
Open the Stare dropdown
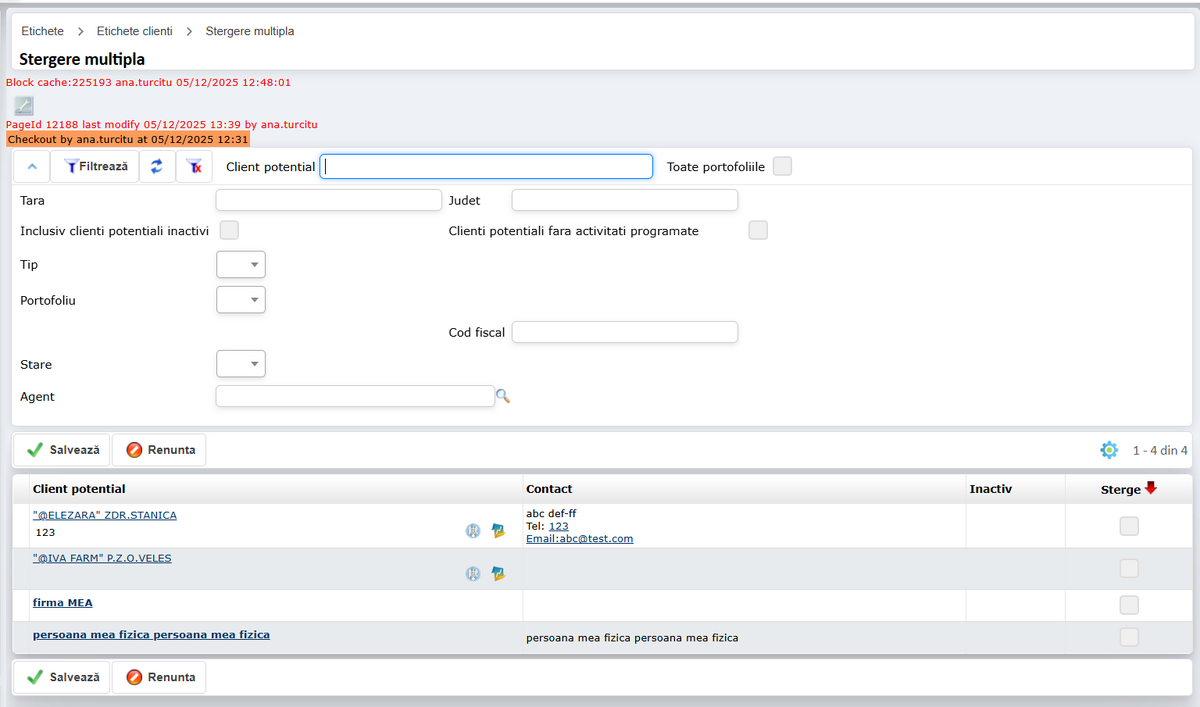point(241,364)
